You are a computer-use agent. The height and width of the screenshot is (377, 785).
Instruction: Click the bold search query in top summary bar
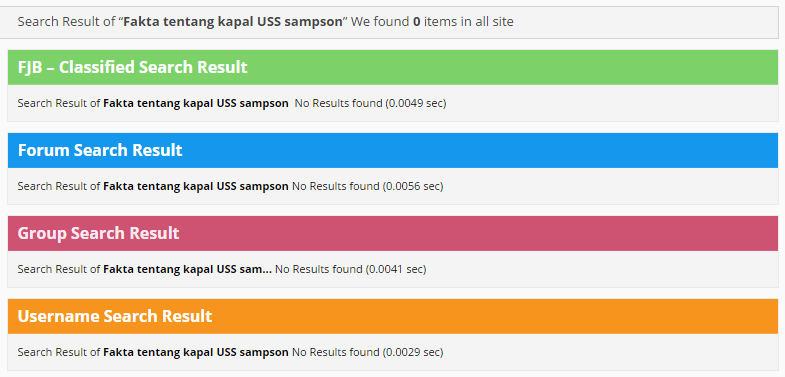click(233, 22)
